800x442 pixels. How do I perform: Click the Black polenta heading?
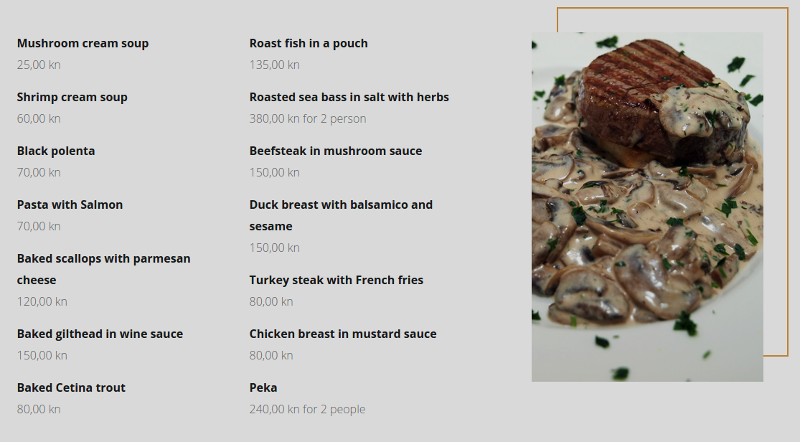[x=56, y=152]
